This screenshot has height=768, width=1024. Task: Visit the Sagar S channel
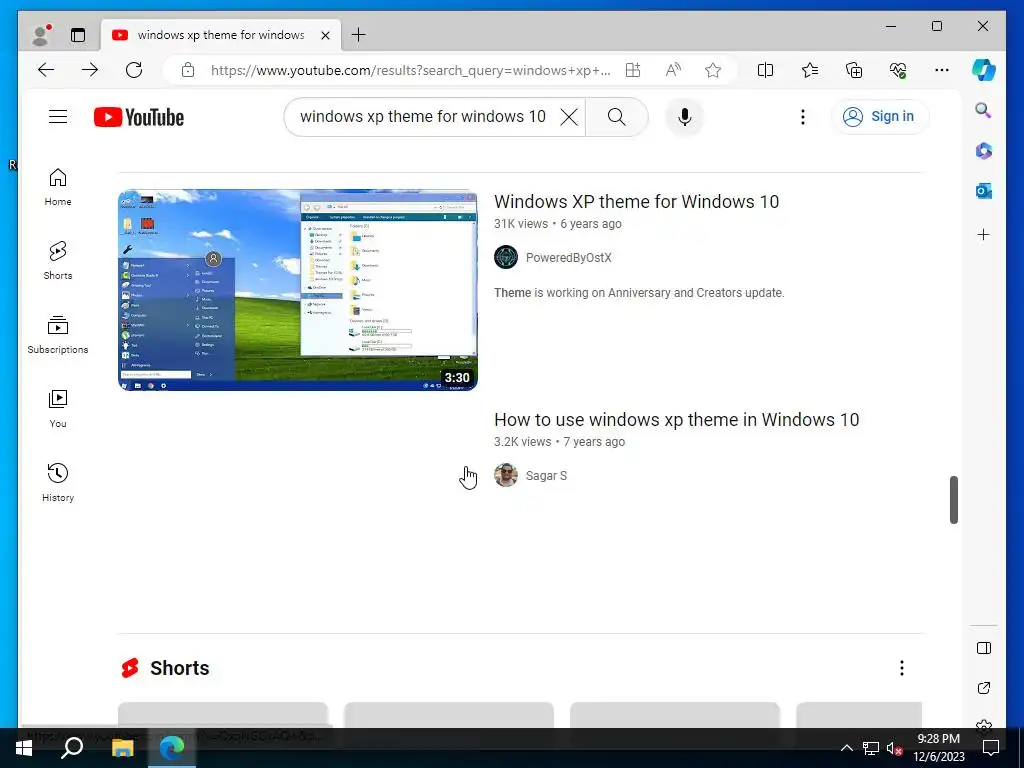tap(547, 476)
